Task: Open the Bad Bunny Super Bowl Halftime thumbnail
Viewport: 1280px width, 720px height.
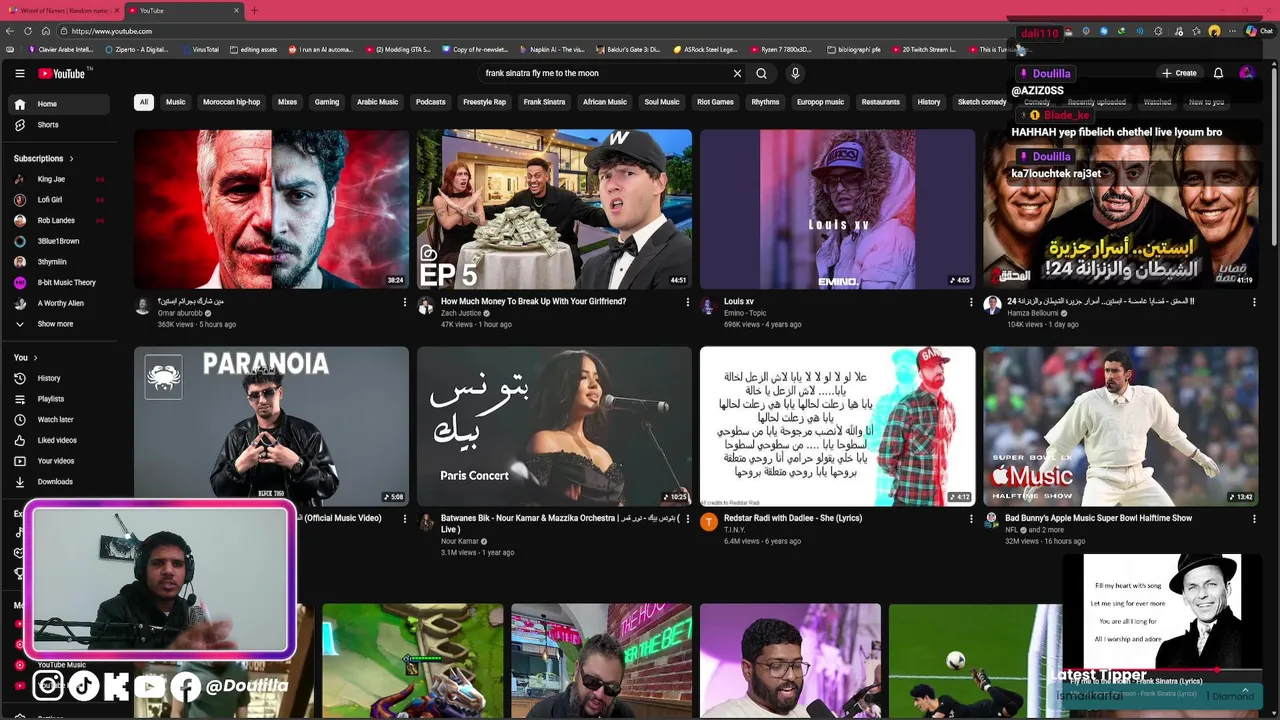Action: pyautogui.click(x=1120, y=426)
